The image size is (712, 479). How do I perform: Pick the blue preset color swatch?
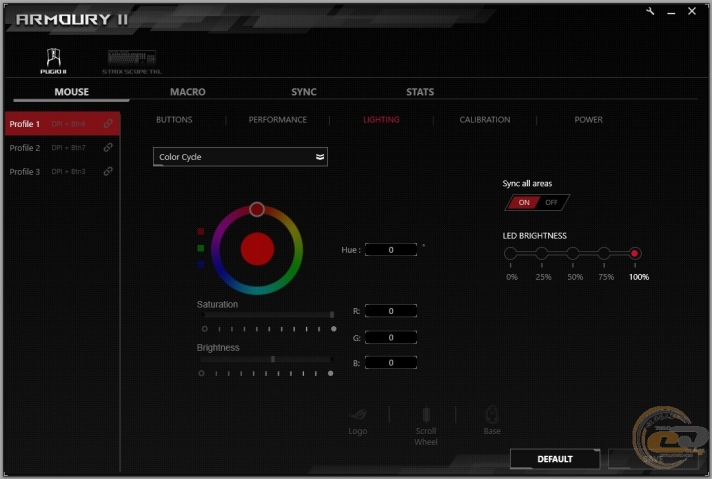click(201, 264)
